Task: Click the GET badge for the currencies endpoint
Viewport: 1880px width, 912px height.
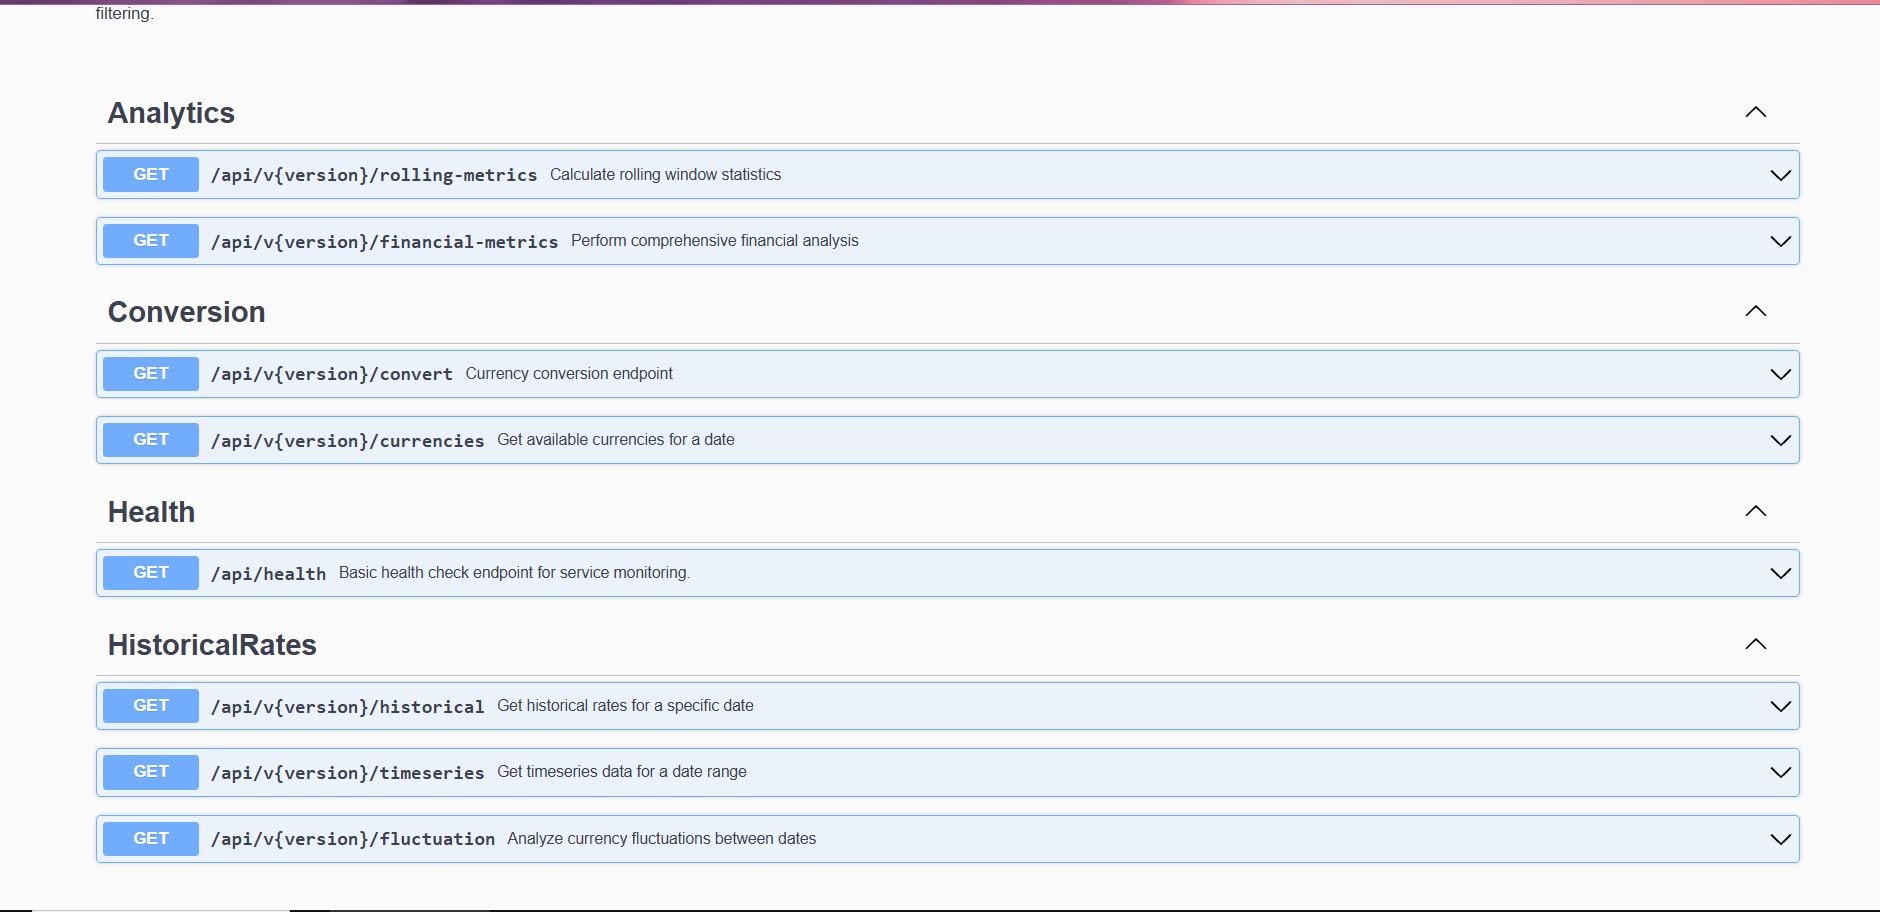Action: pyautogui.click(x=150, y=439)
